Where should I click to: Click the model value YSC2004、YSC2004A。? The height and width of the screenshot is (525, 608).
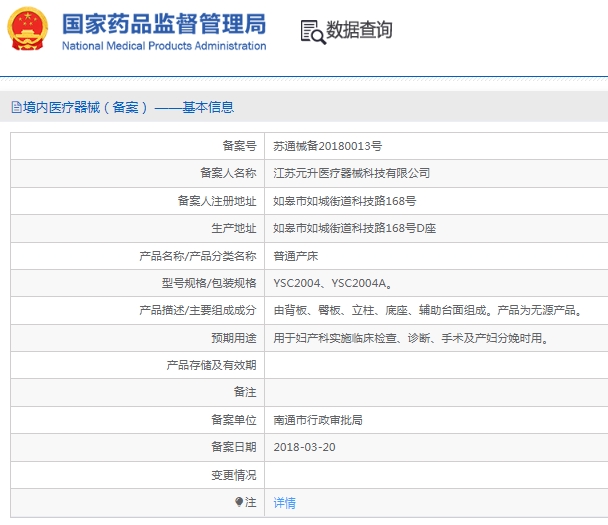pos(333,283)
